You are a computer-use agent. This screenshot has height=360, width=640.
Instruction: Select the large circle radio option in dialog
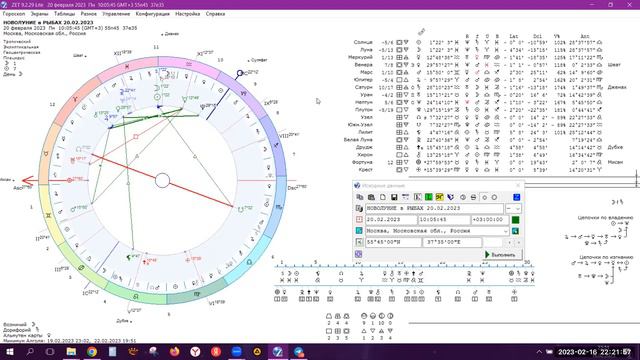pos(494,197)
